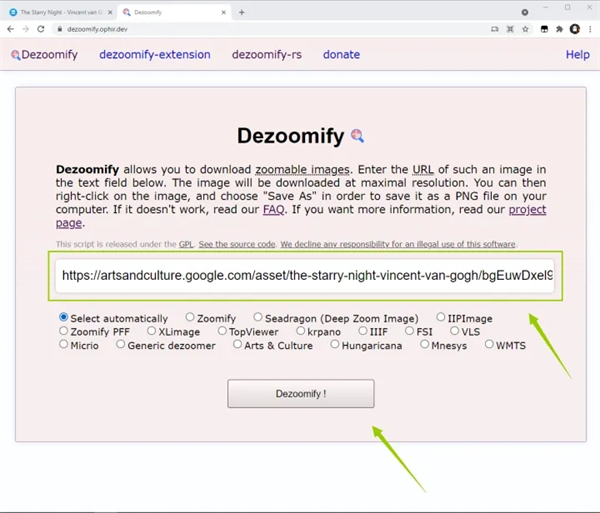Click the browser address bar URL

coord(97,29)
